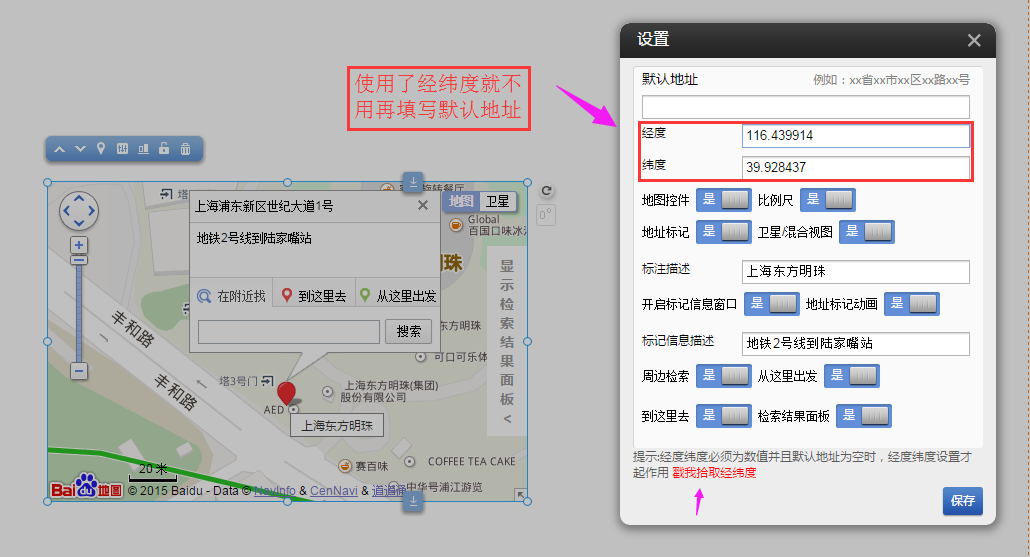Click the trash delete icon in floating toolbar
The image size is (1030, 557).
coord(185,149)
